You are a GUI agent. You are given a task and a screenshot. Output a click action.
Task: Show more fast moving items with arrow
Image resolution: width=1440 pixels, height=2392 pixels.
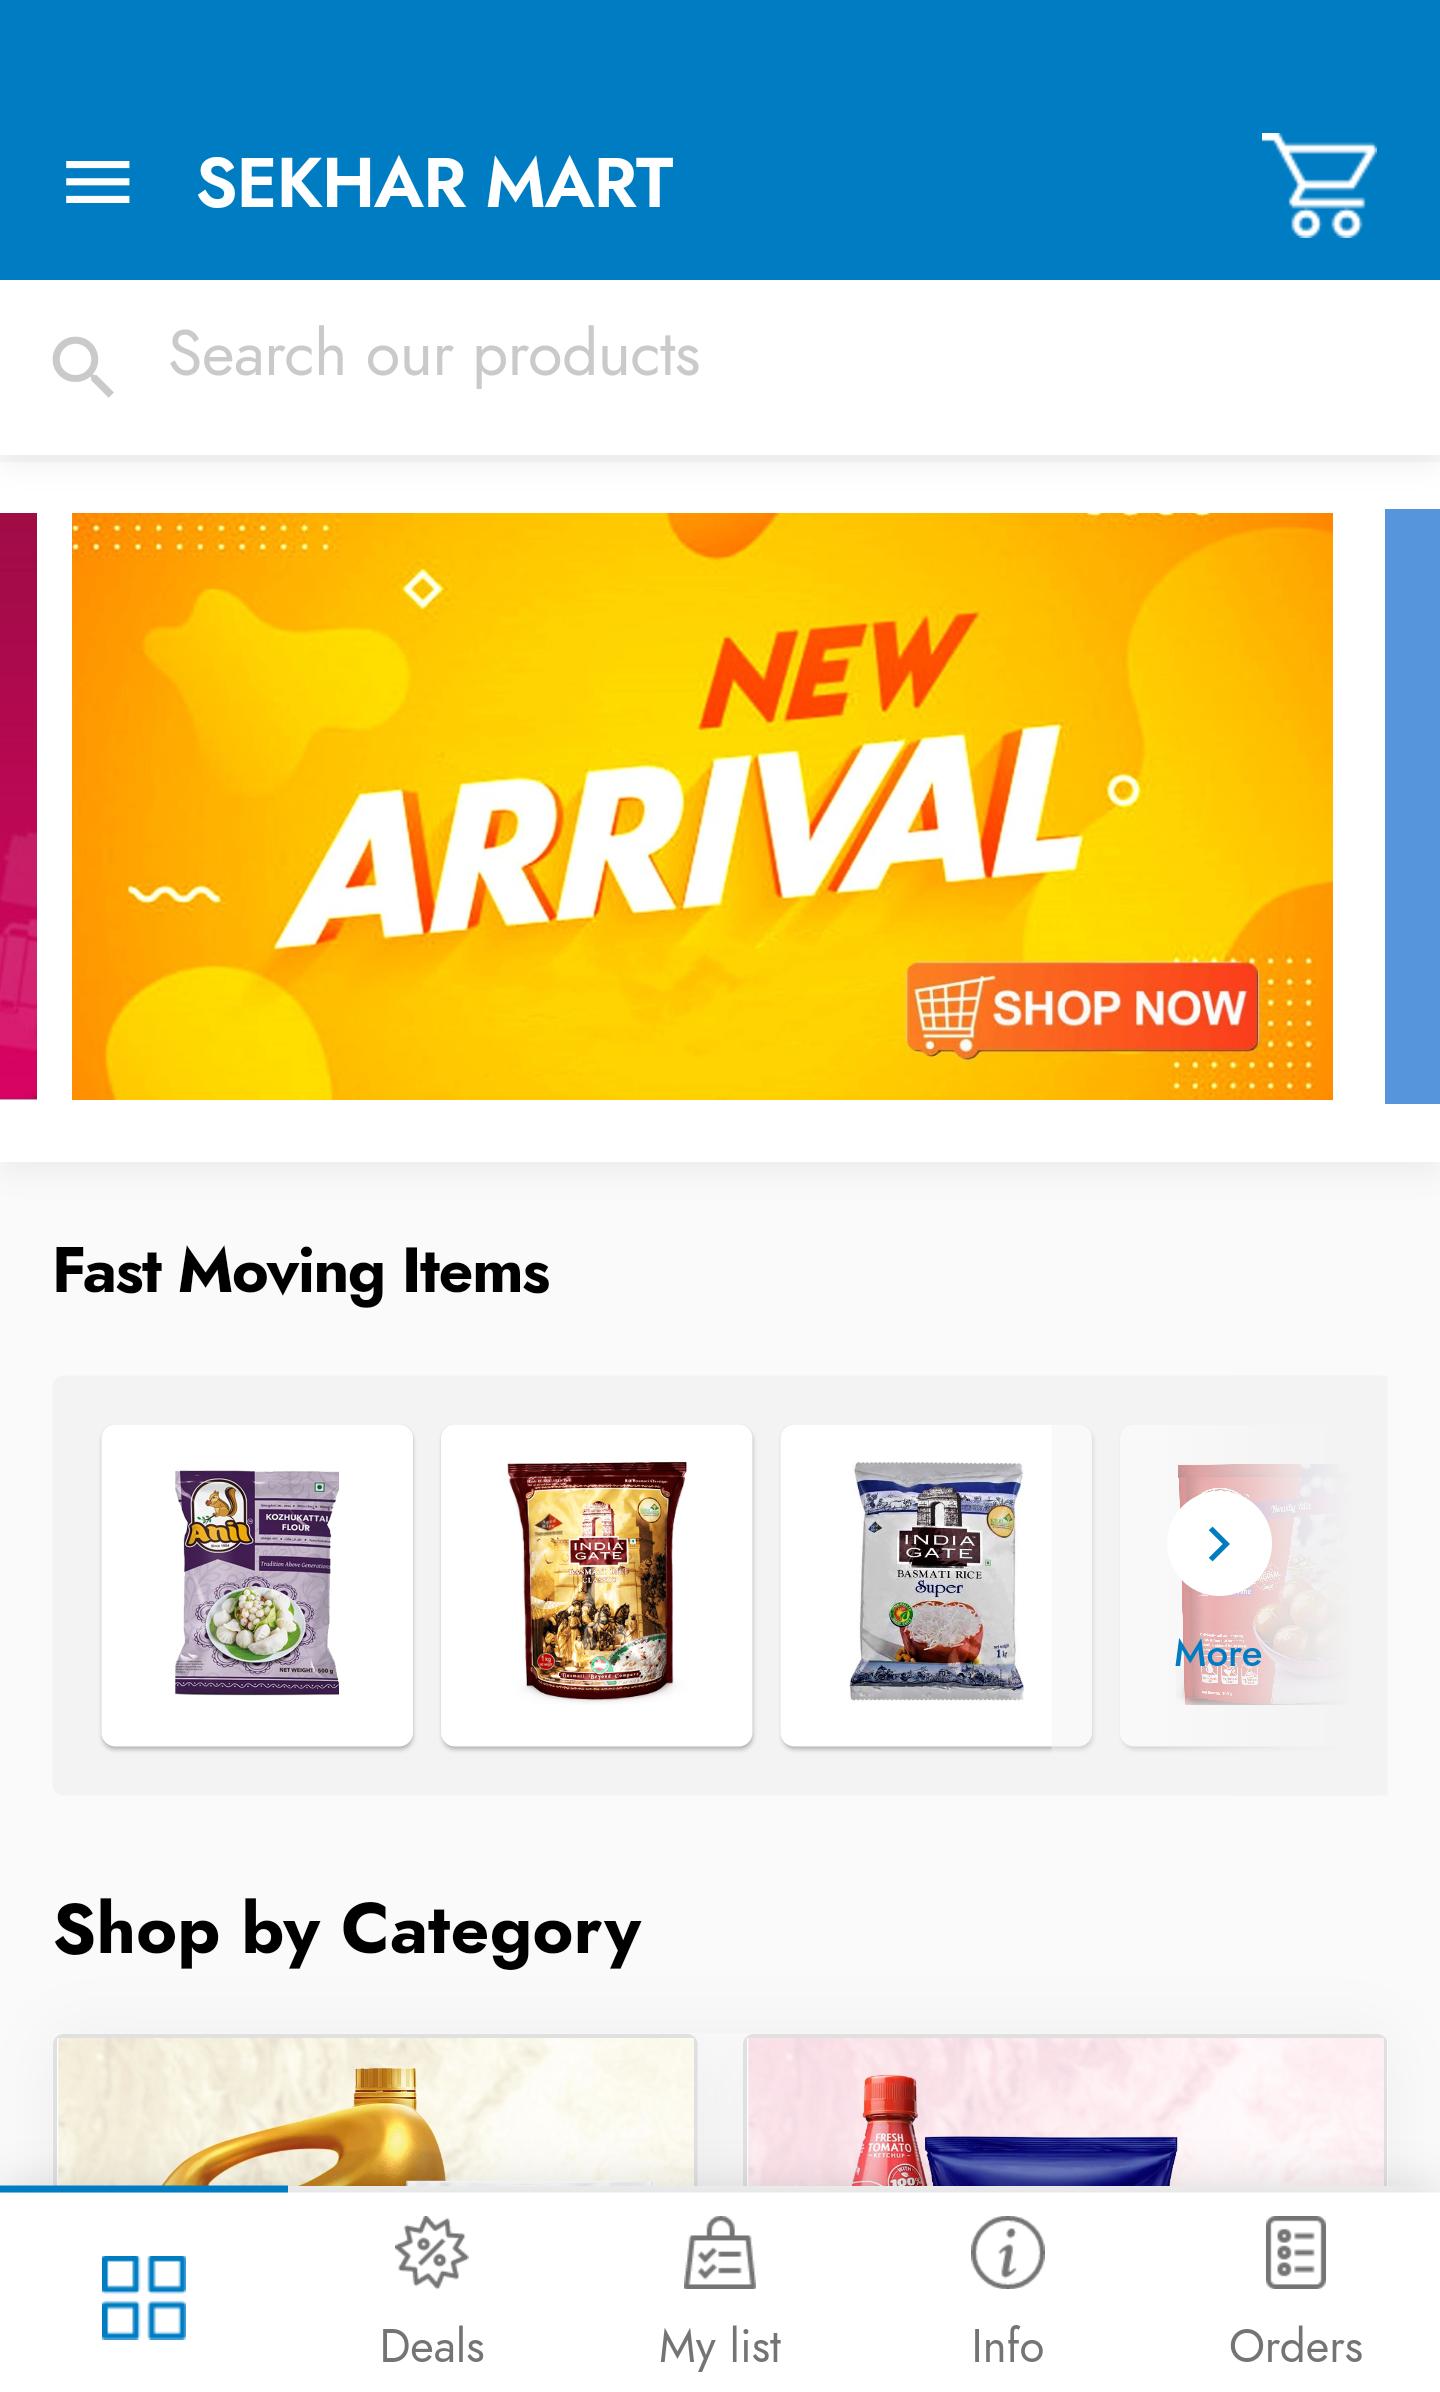[x=1219, y=1544]
